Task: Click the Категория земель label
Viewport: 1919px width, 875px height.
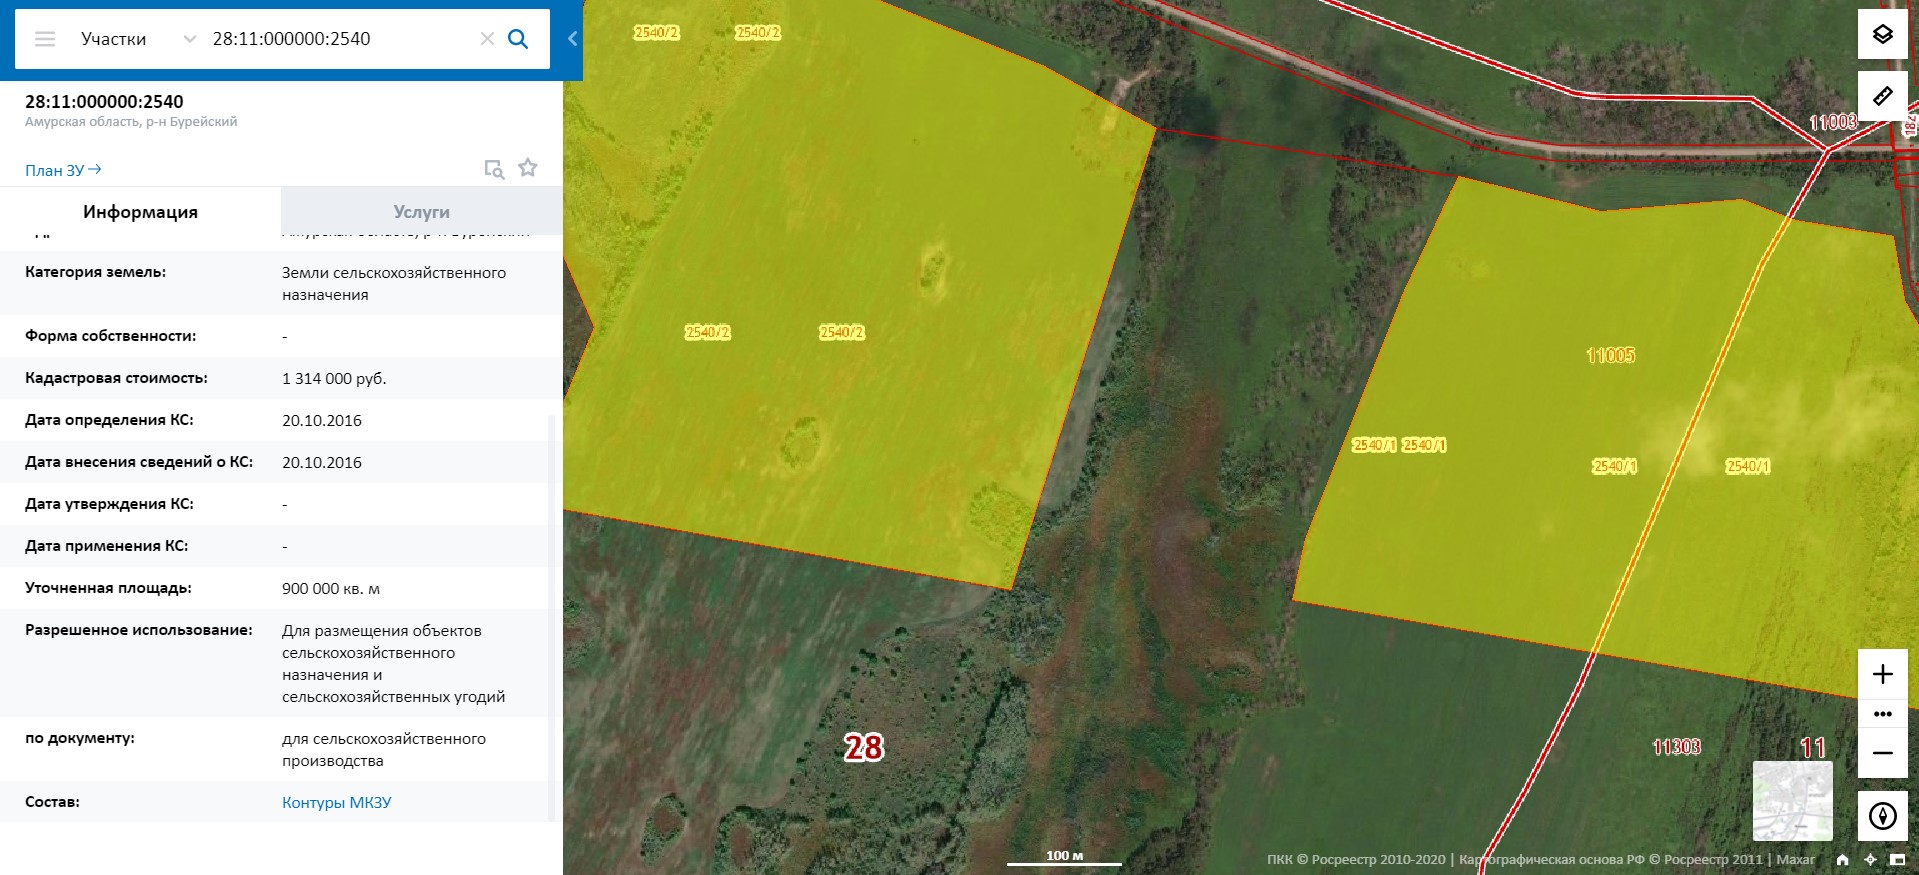Action: point(96,272)
